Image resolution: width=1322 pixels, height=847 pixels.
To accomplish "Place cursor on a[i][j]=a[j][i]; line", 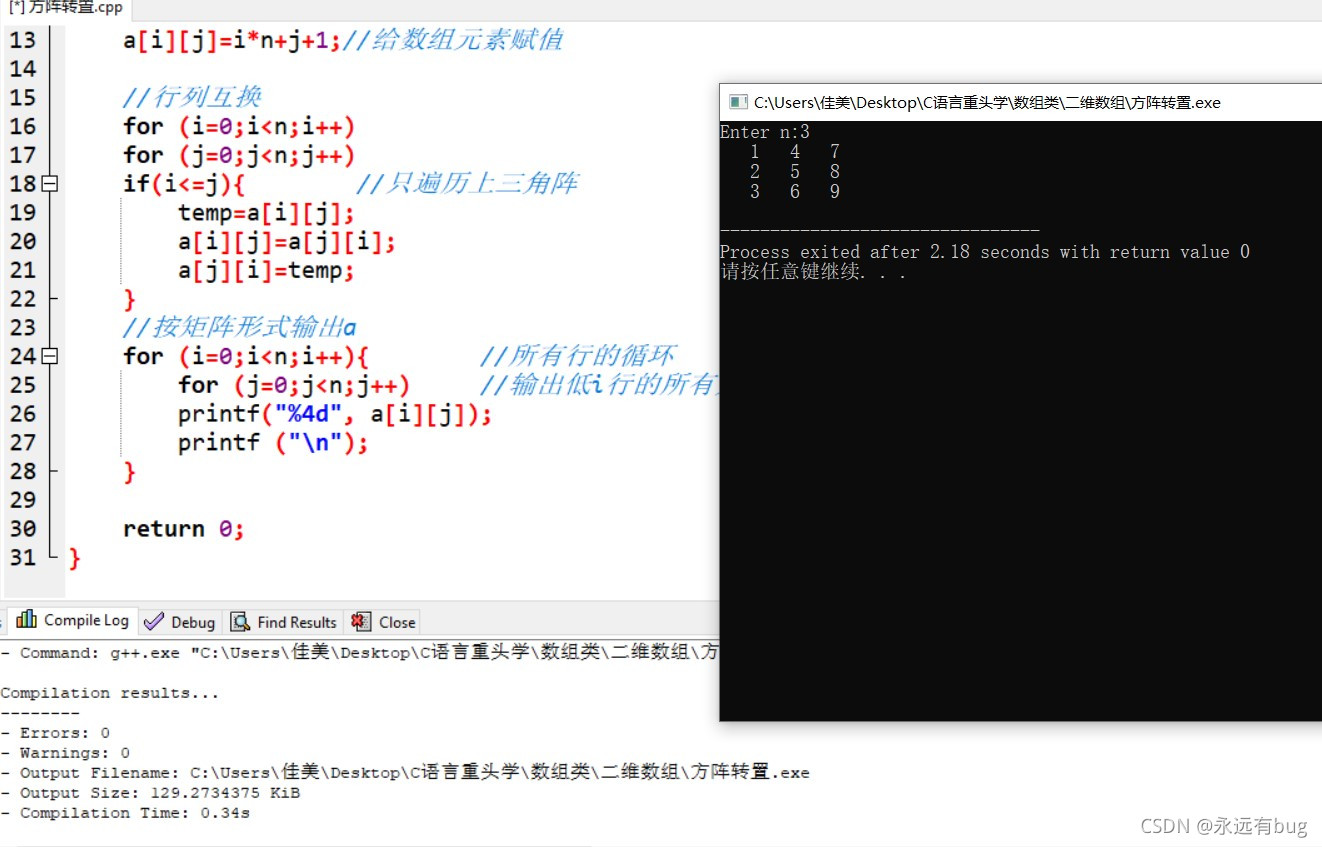I will [x=287, y=242].
